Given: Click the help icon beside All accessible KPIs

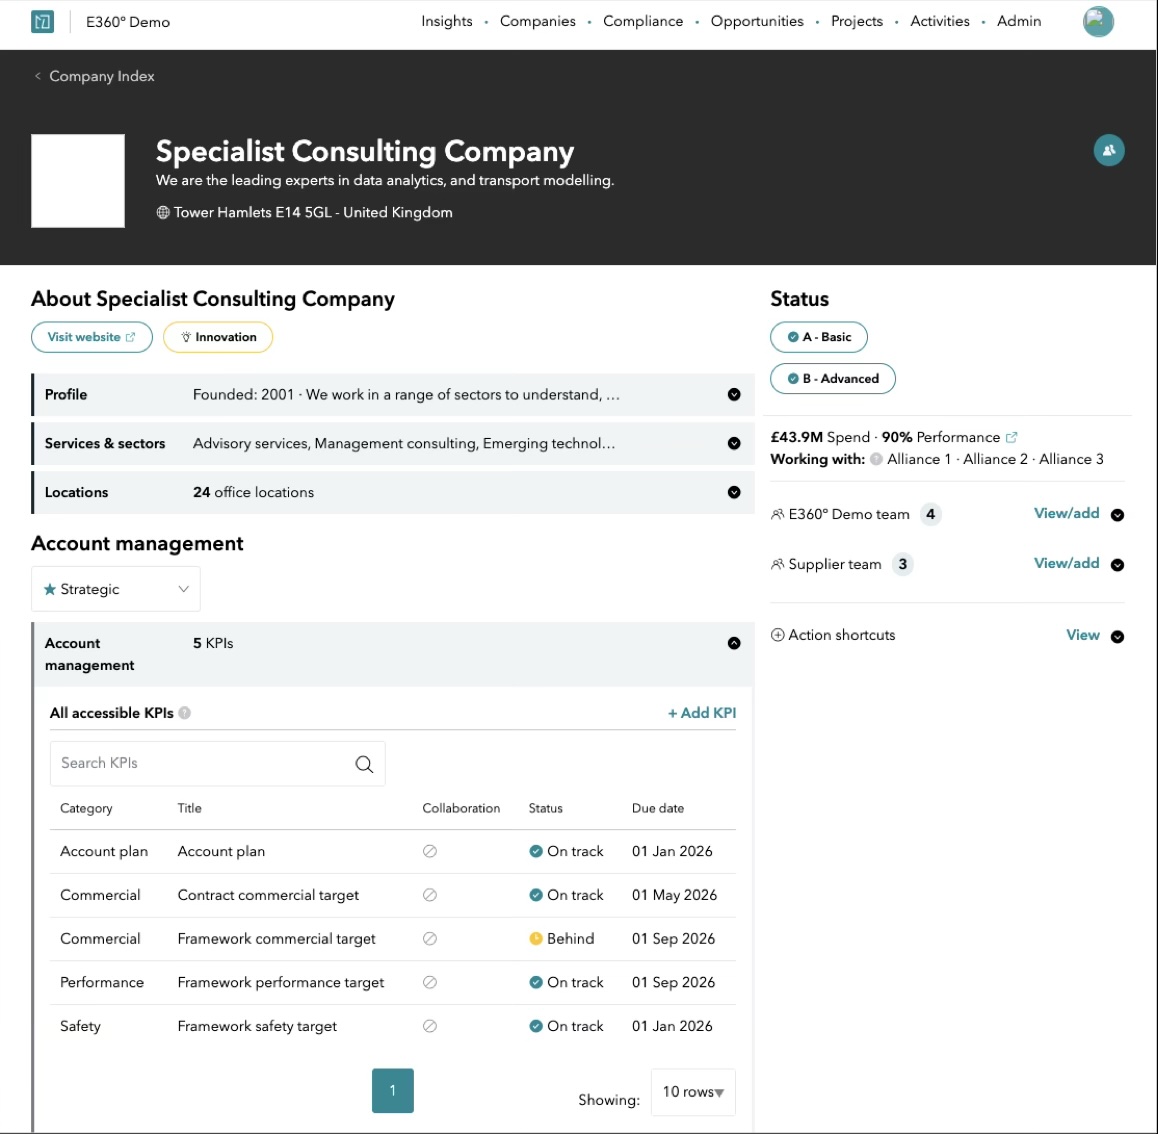Looking at the screenshot, I should [185, 713].
